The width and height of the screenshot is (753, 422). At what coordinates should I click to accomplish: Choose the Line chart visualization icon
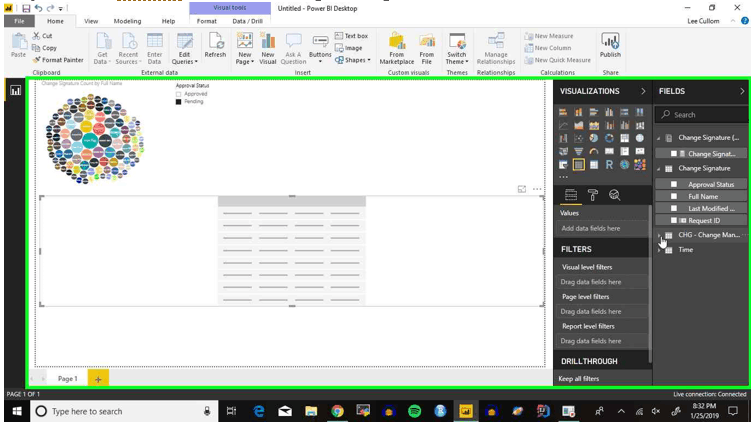coord(563,125)
